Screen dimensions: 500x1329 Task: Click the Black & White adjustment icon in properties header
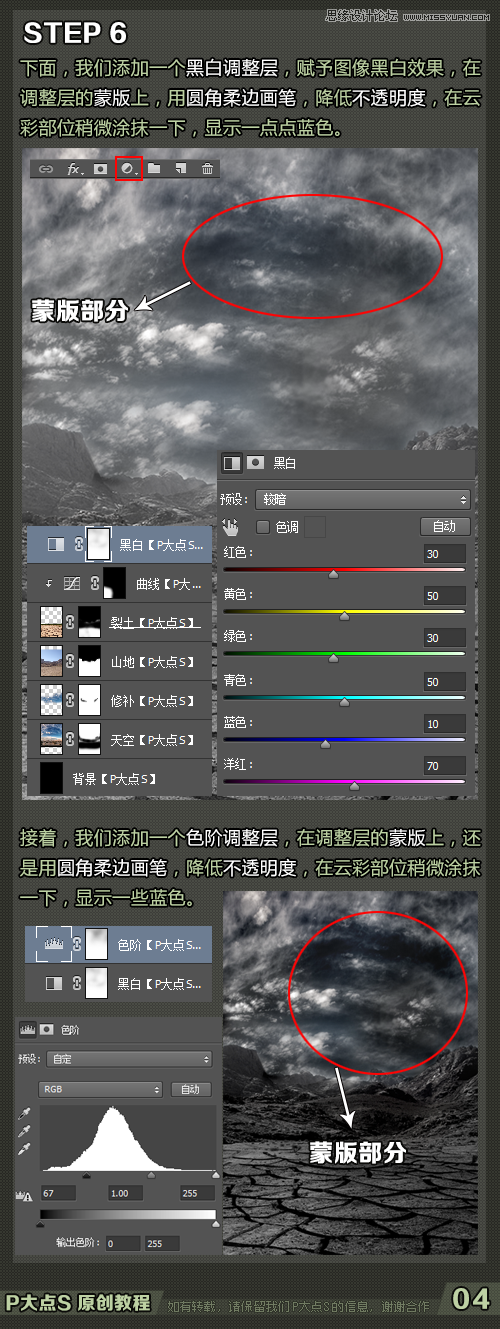[x=232, y=463]
